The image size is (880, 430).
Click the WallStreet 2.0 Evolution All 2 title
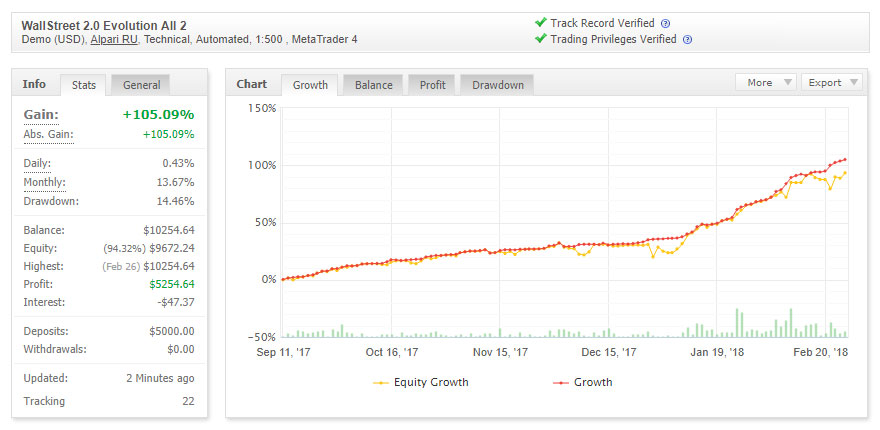coord(104,26)
